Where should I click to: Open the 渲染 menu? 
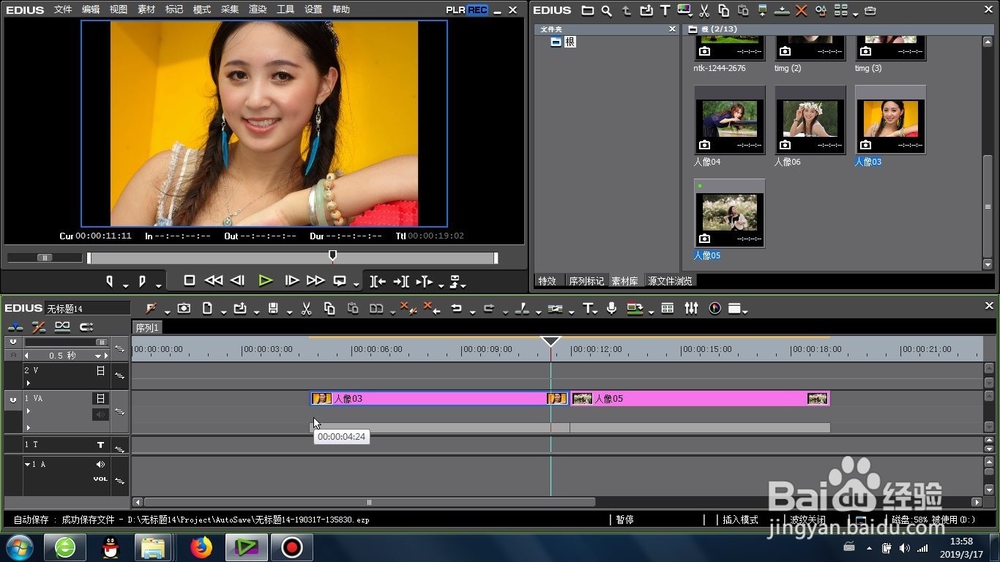(257, 10)
